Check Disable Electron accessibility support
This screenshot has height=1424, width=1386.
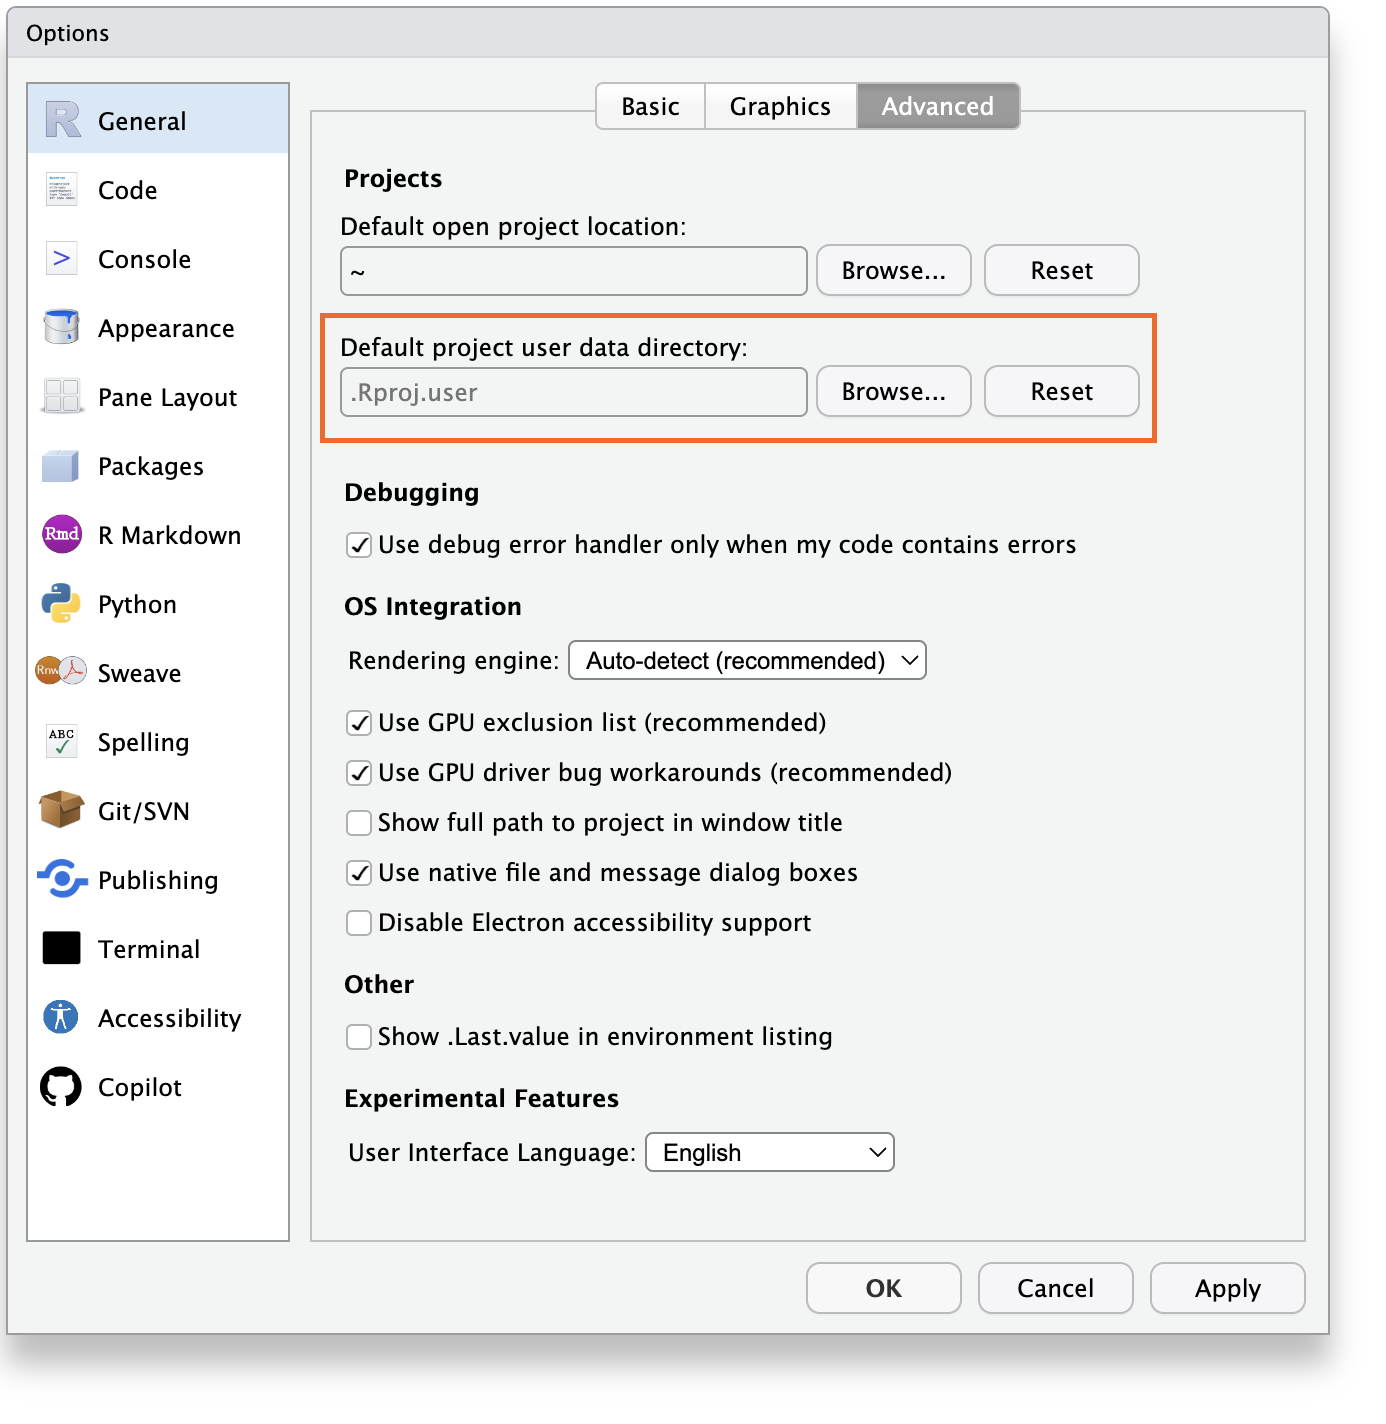(x=359, y=923)
